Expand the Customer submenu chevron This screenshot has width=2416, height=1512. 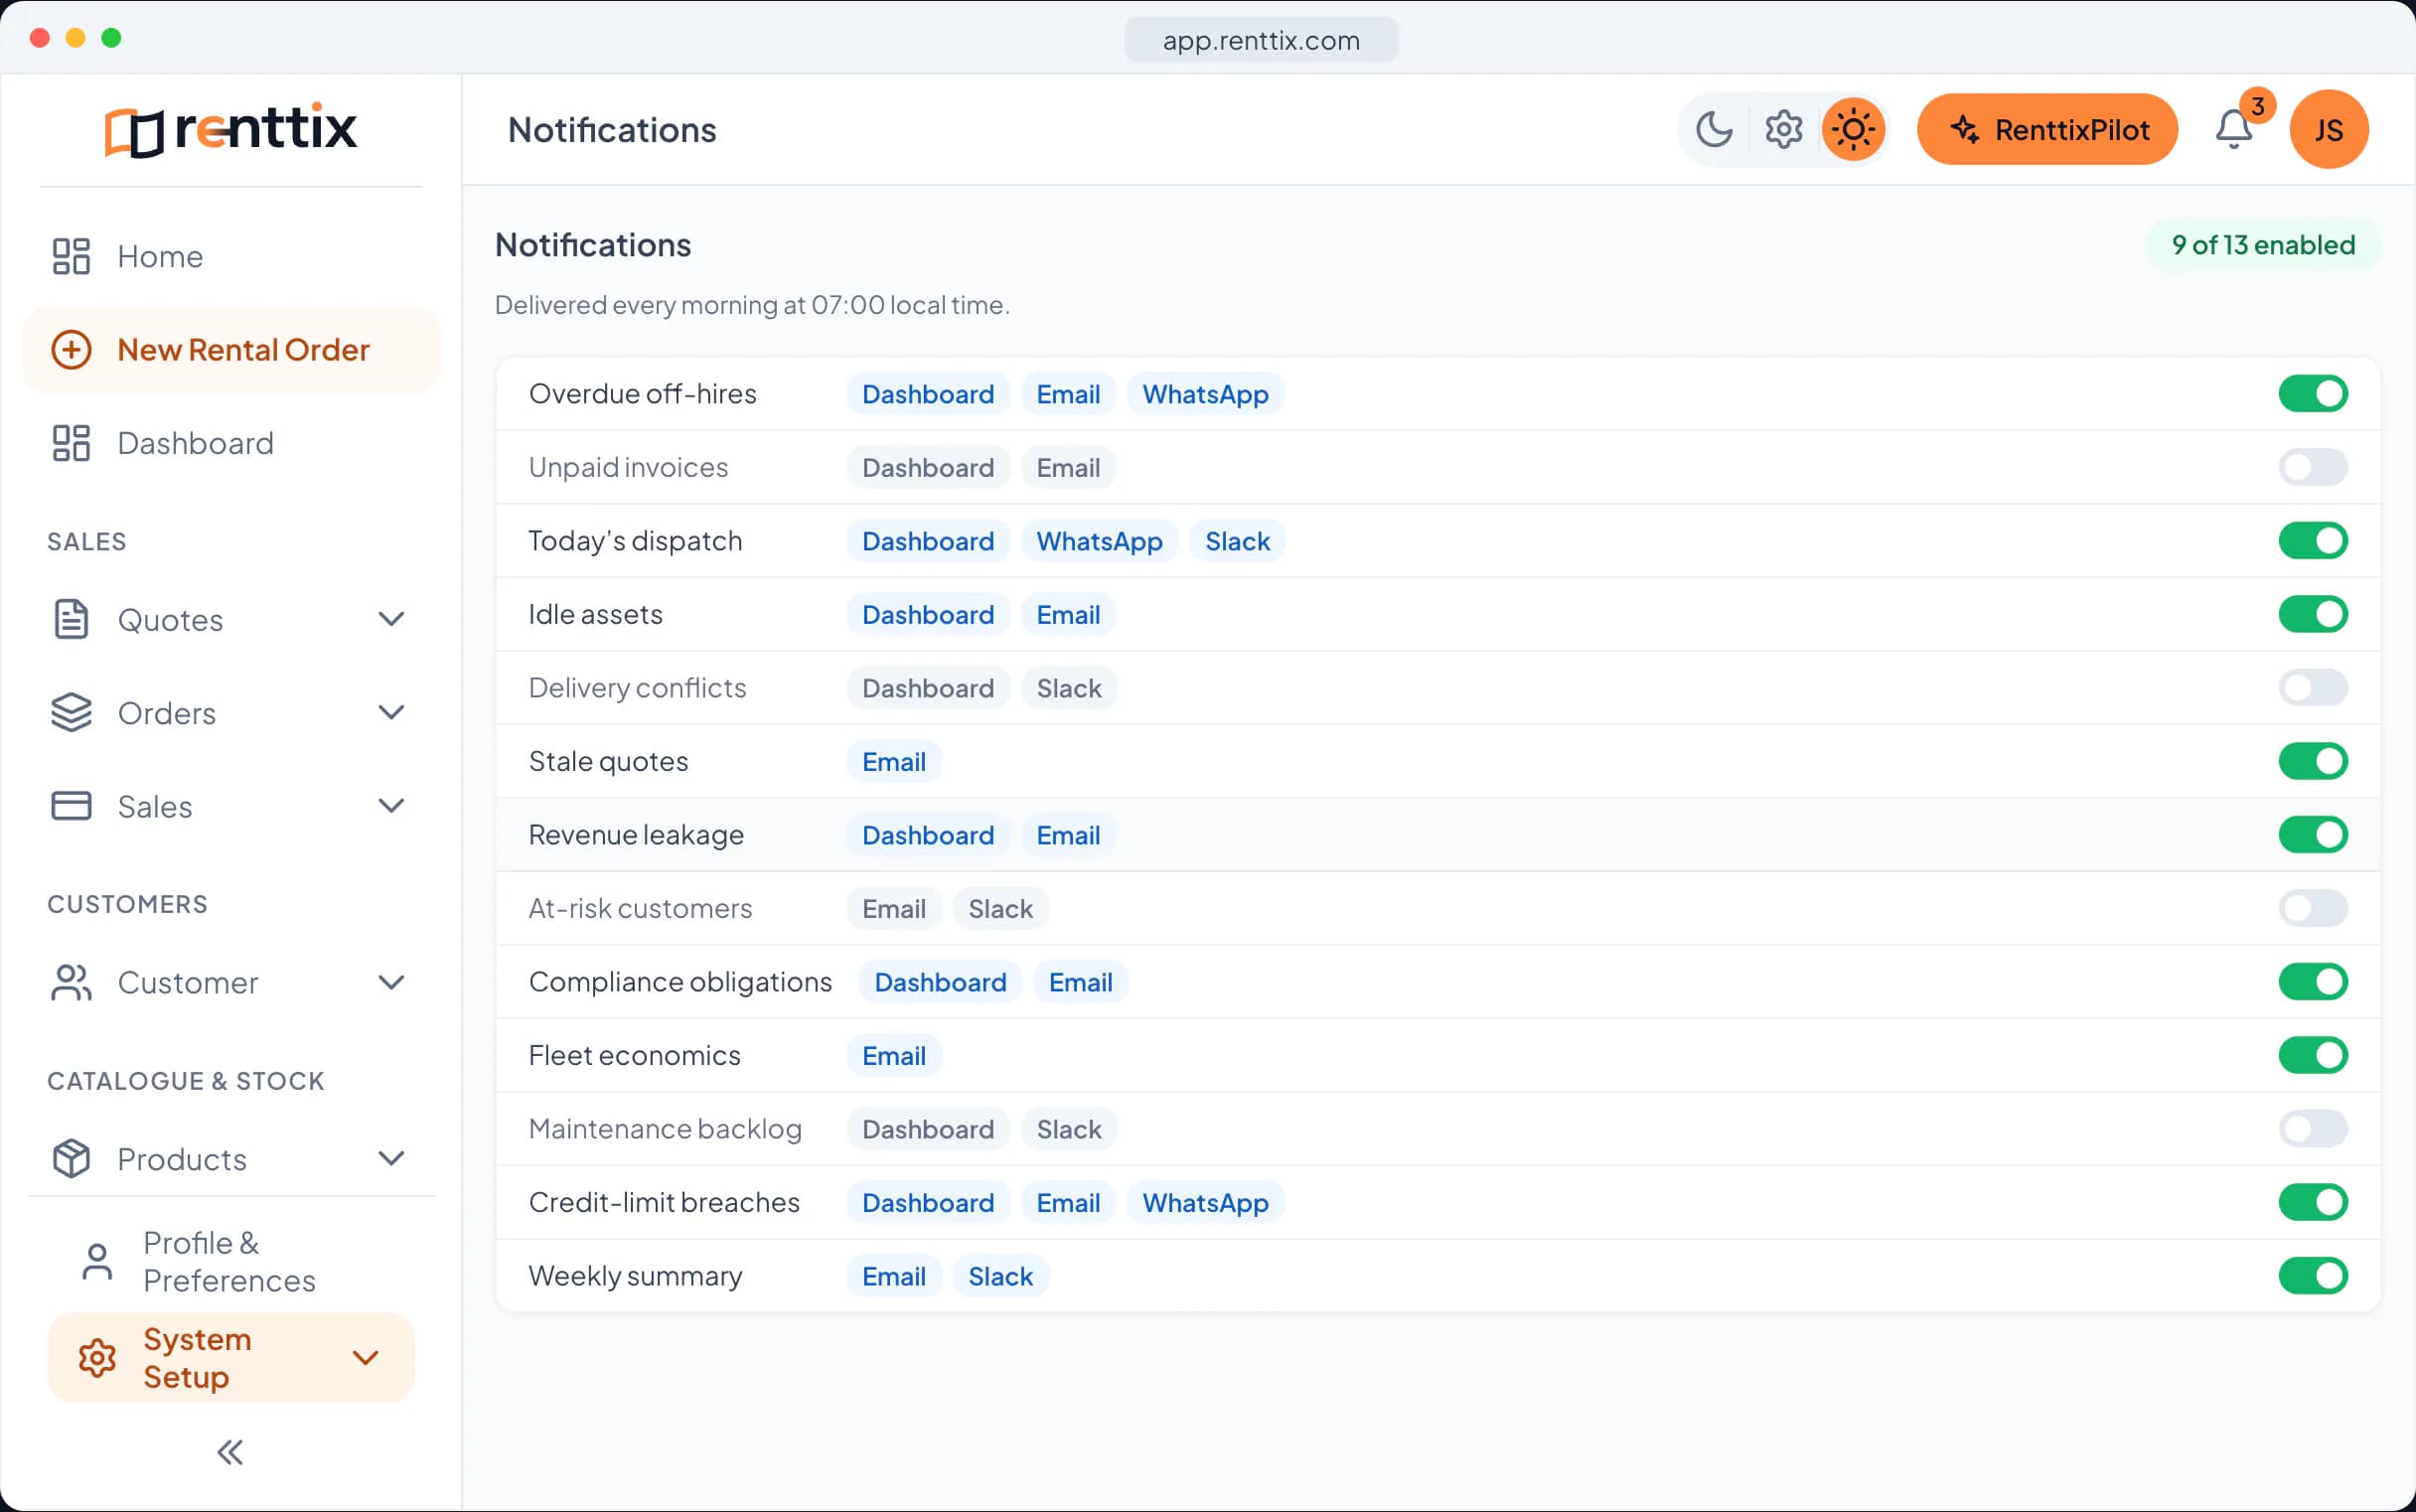click(391, 983)
